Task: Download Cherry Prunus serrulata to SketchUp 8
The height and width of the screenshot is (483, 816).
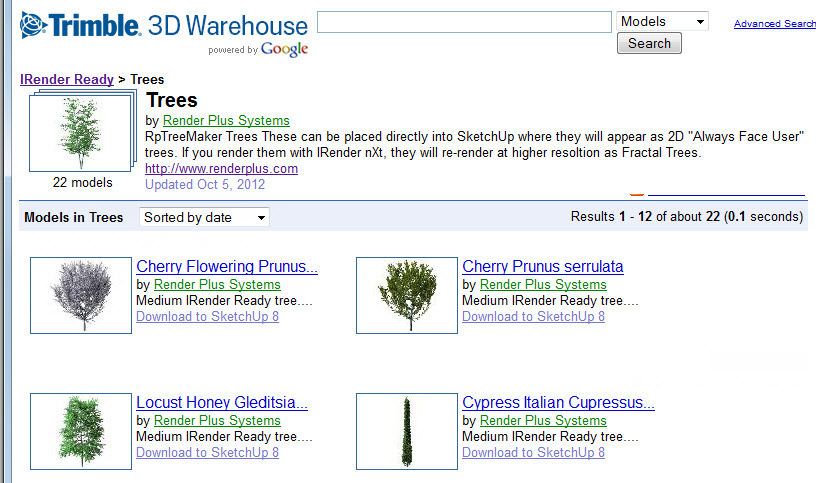Action: point(533,316)
